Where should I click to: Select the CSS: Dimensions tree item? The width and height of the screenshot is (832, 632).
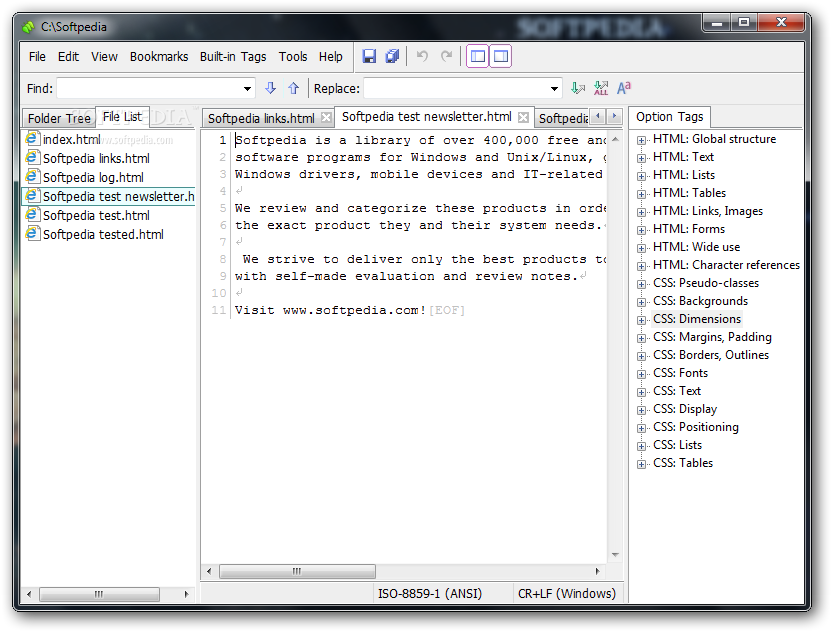coord(697,319)
